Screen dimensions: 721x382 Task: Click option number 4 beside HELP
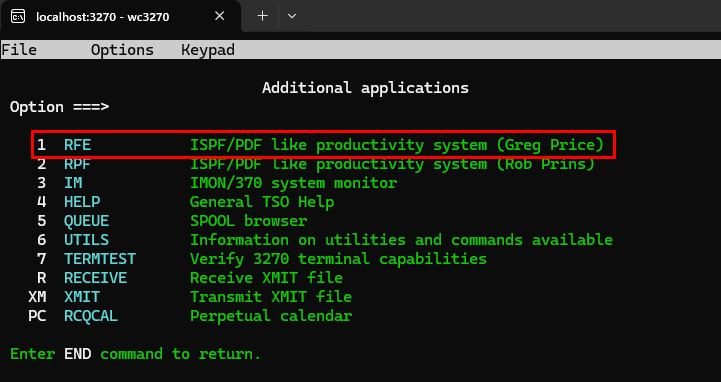41,202
